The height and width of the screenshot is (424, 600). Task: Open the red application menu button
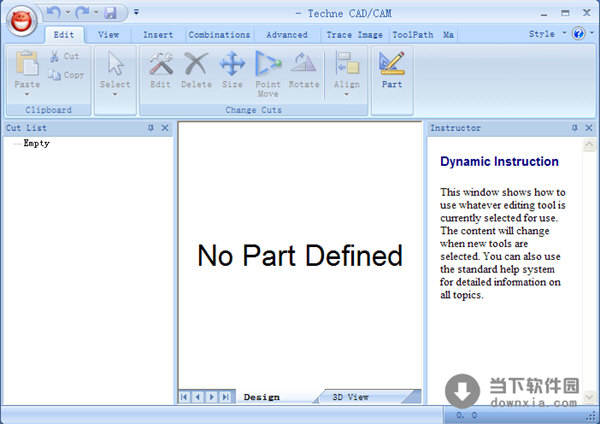point(23,17)
